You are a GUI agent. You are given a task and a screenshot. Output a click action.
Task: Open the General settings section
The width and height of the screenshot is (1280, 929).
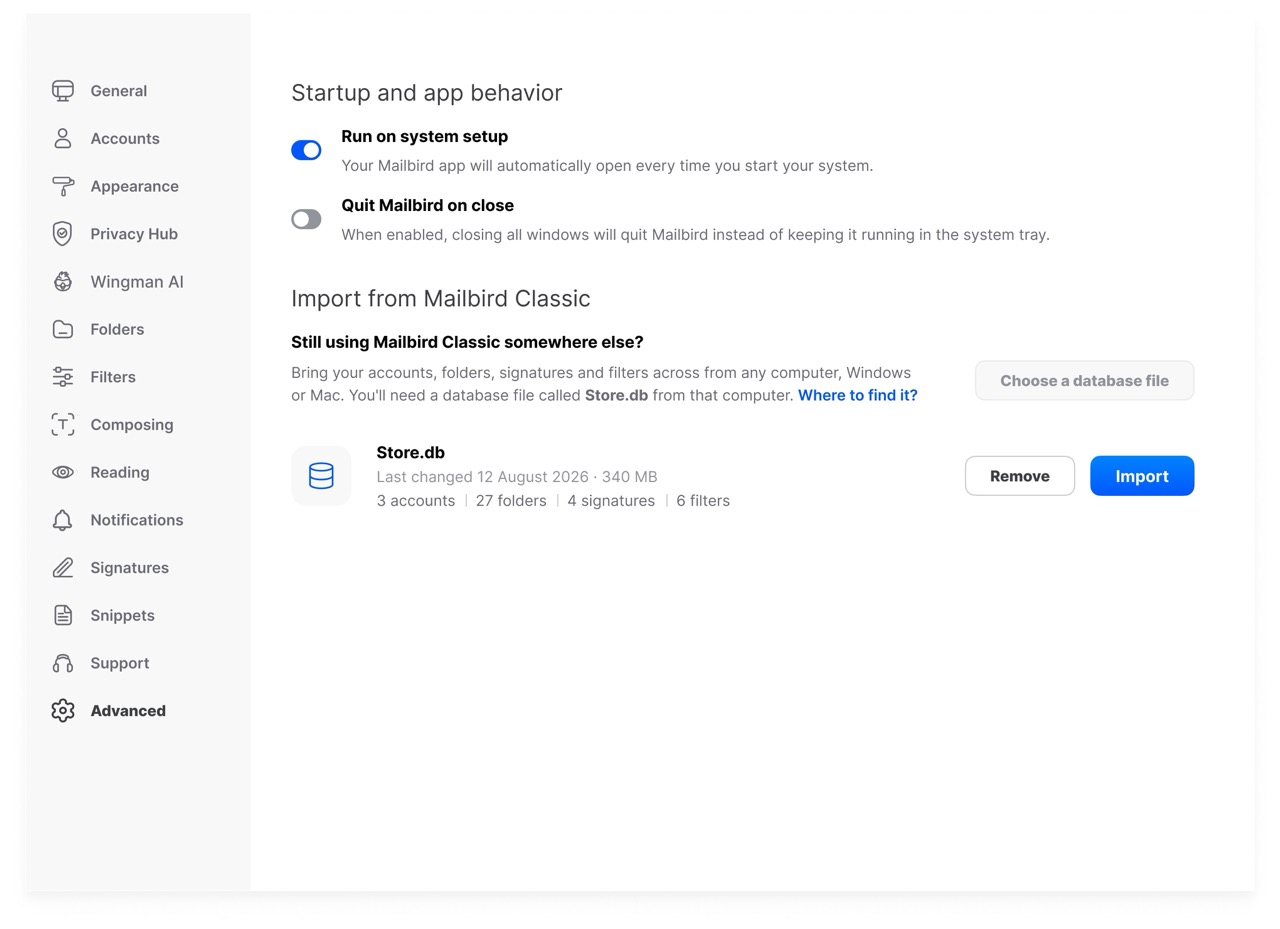tap(119, 91)
